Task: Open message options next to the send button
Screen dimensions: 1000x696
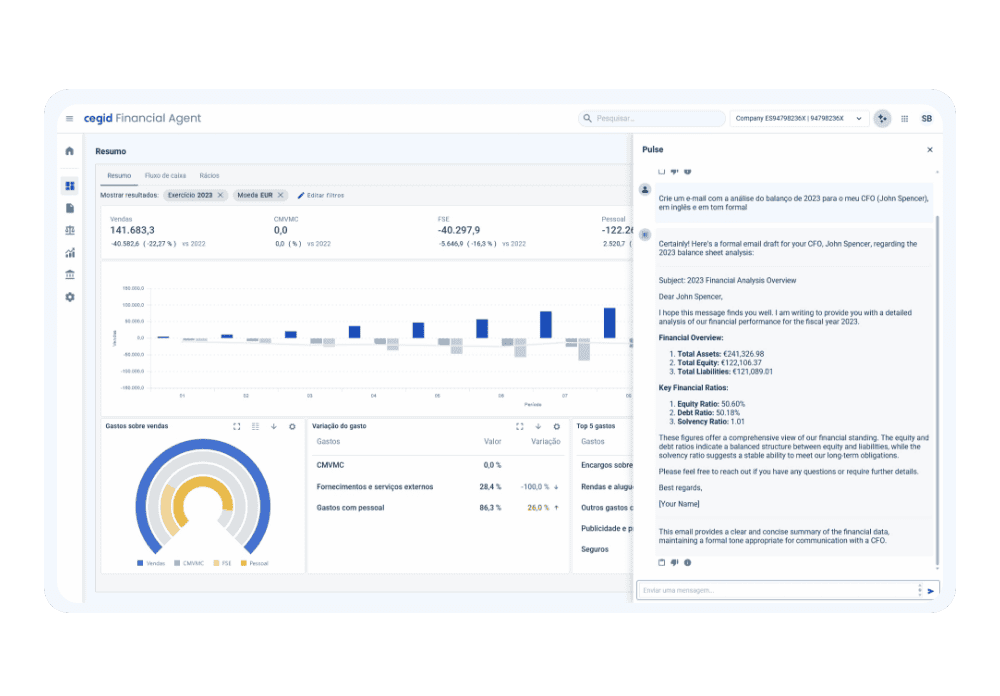Action: tap(919, 591)
